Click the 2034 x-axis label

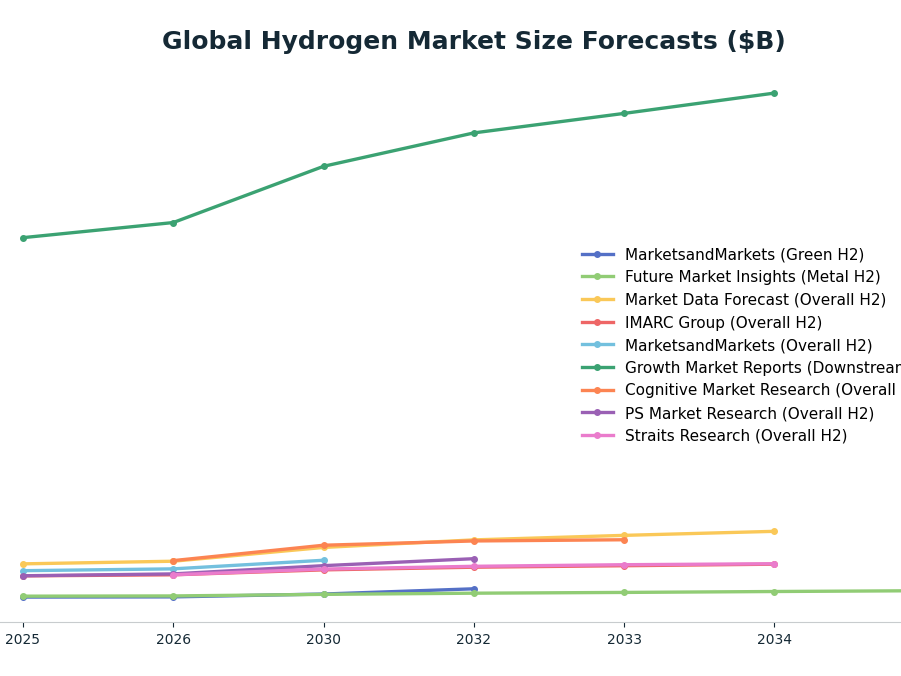[775, 640]
